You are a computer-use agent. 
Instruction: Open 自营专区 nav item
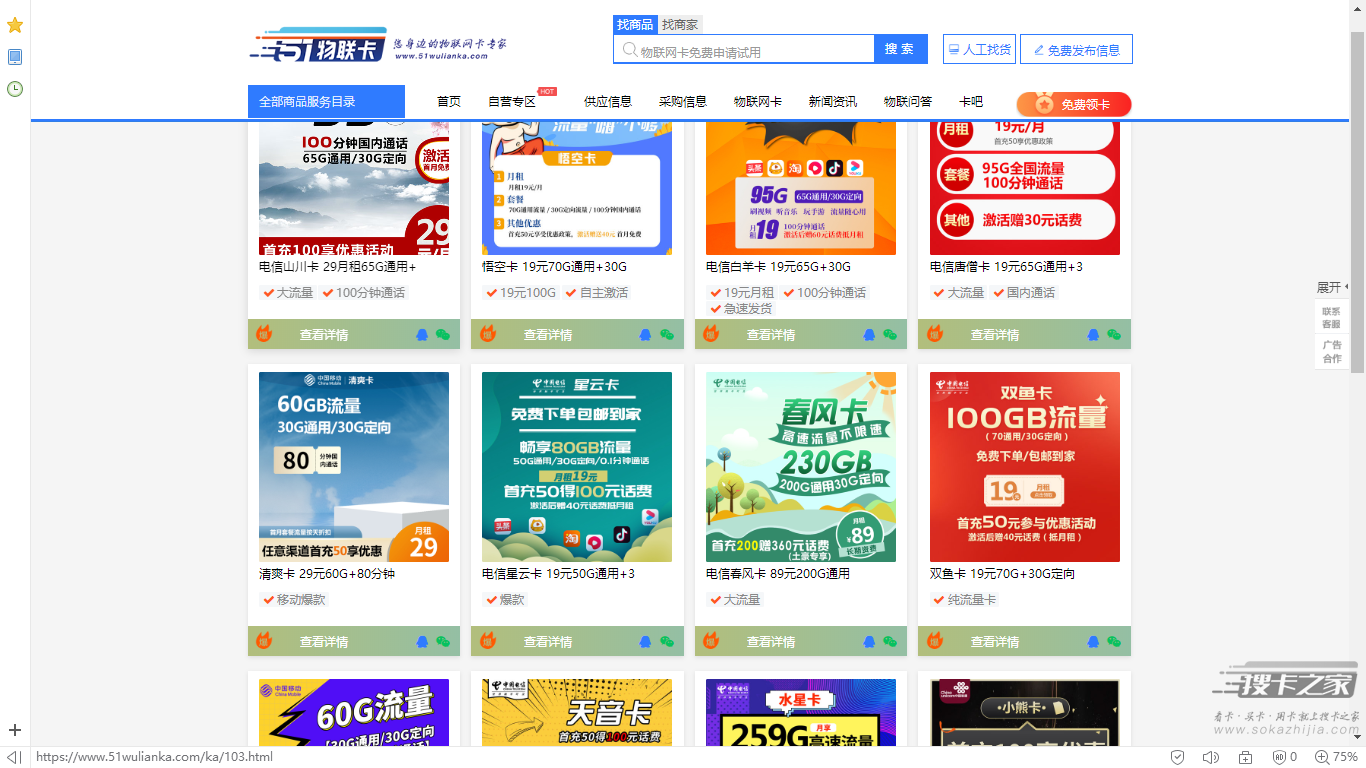[512, 102]
